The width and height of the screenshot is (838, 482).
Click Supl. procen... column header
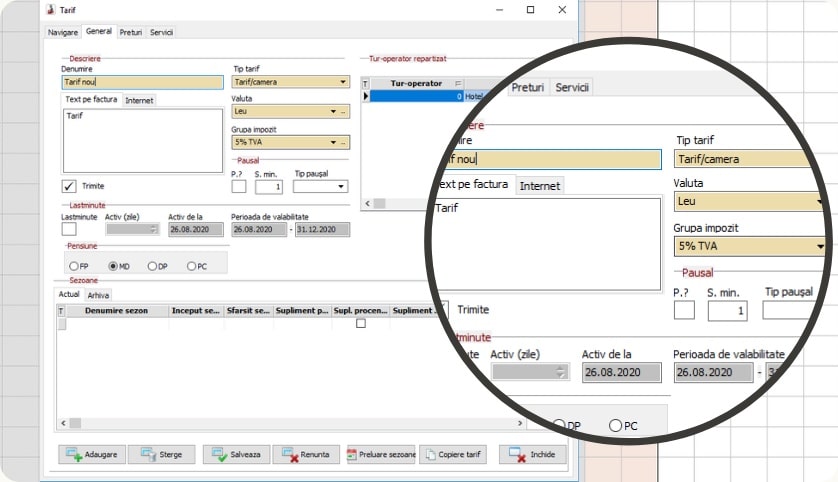[360, 310]
